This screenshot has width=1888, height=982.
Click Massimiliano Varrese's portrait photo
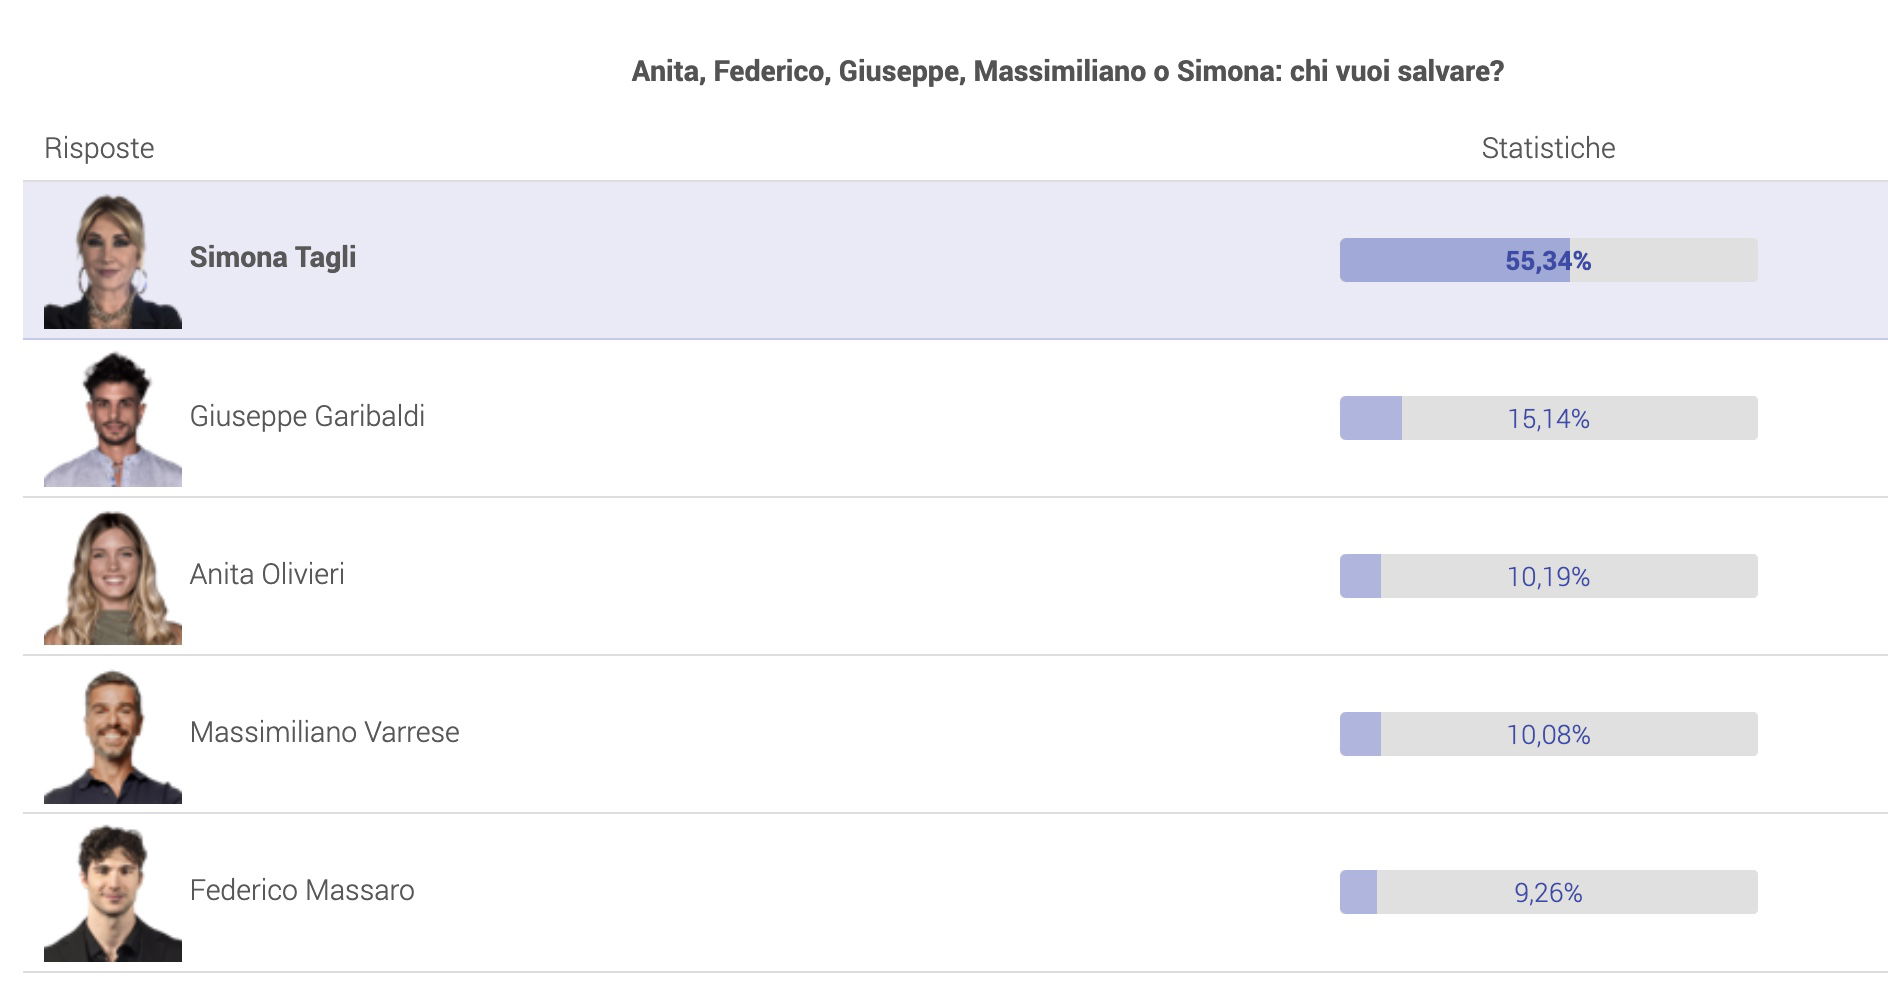(113, 735)
